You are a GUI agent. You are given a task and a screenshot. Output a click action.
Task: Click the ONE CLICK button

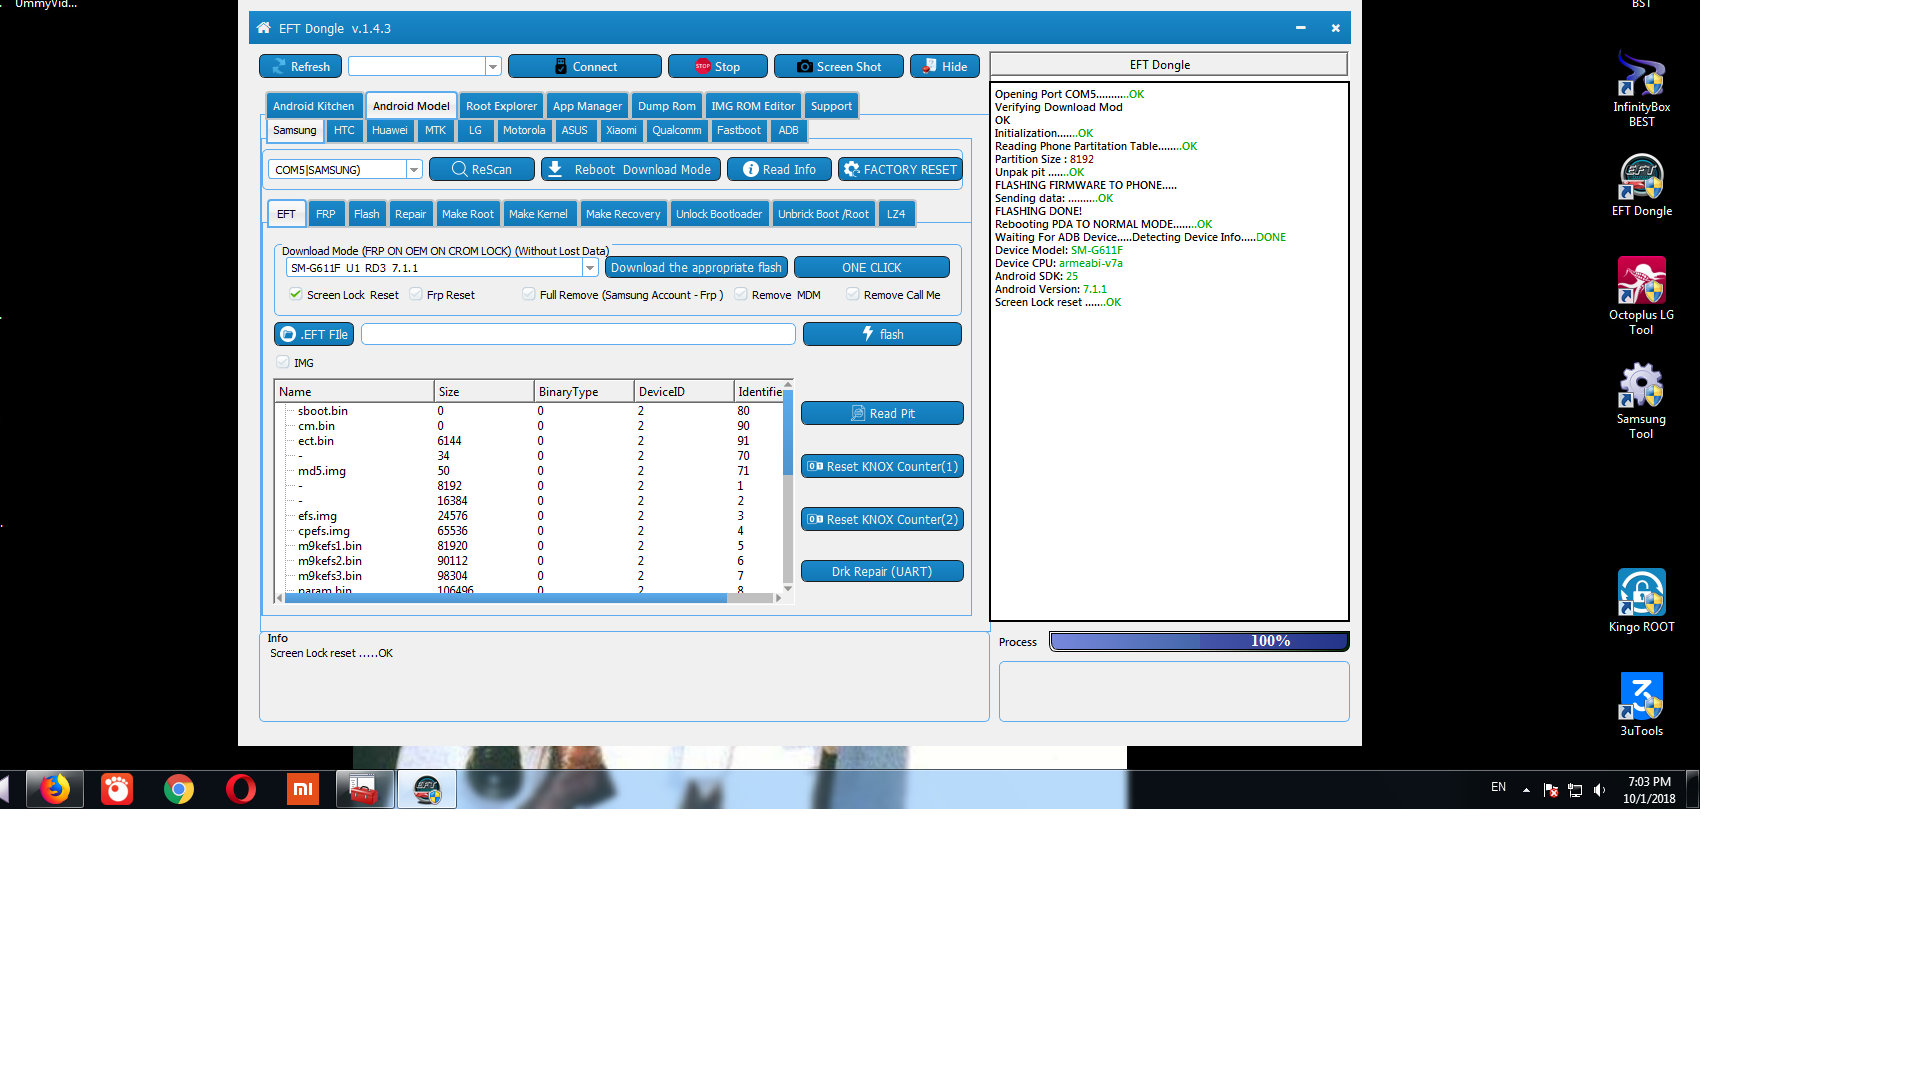pos(872,268)
